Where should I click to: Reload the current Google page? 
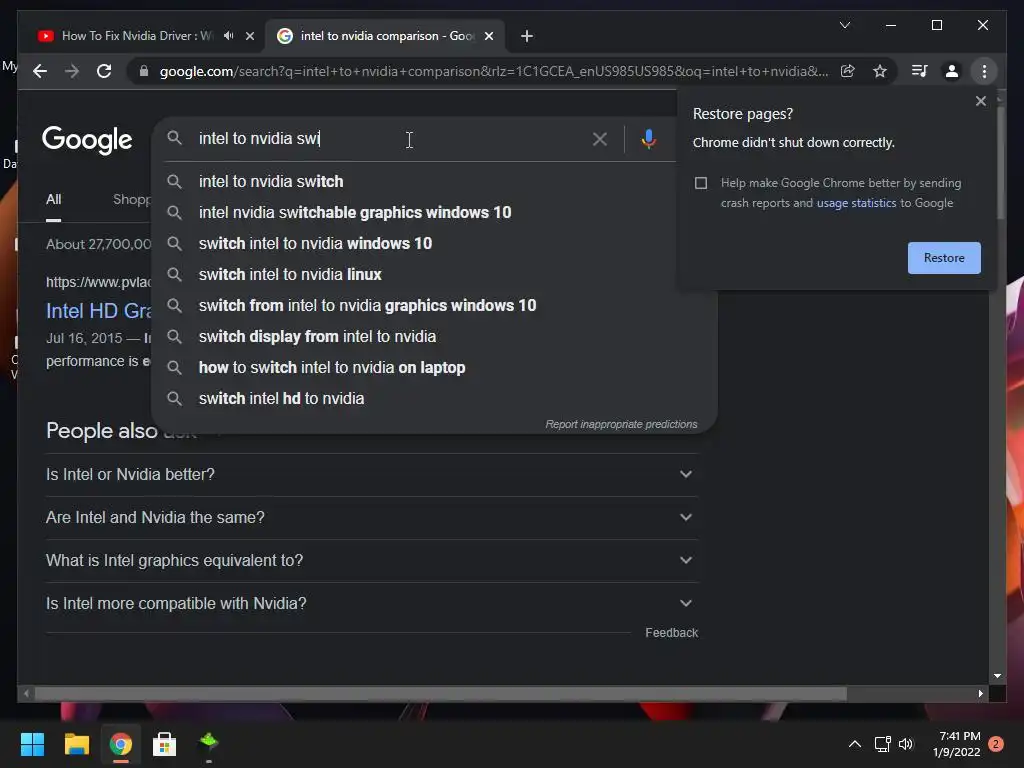pyautogui.click(x=104, y=71)
